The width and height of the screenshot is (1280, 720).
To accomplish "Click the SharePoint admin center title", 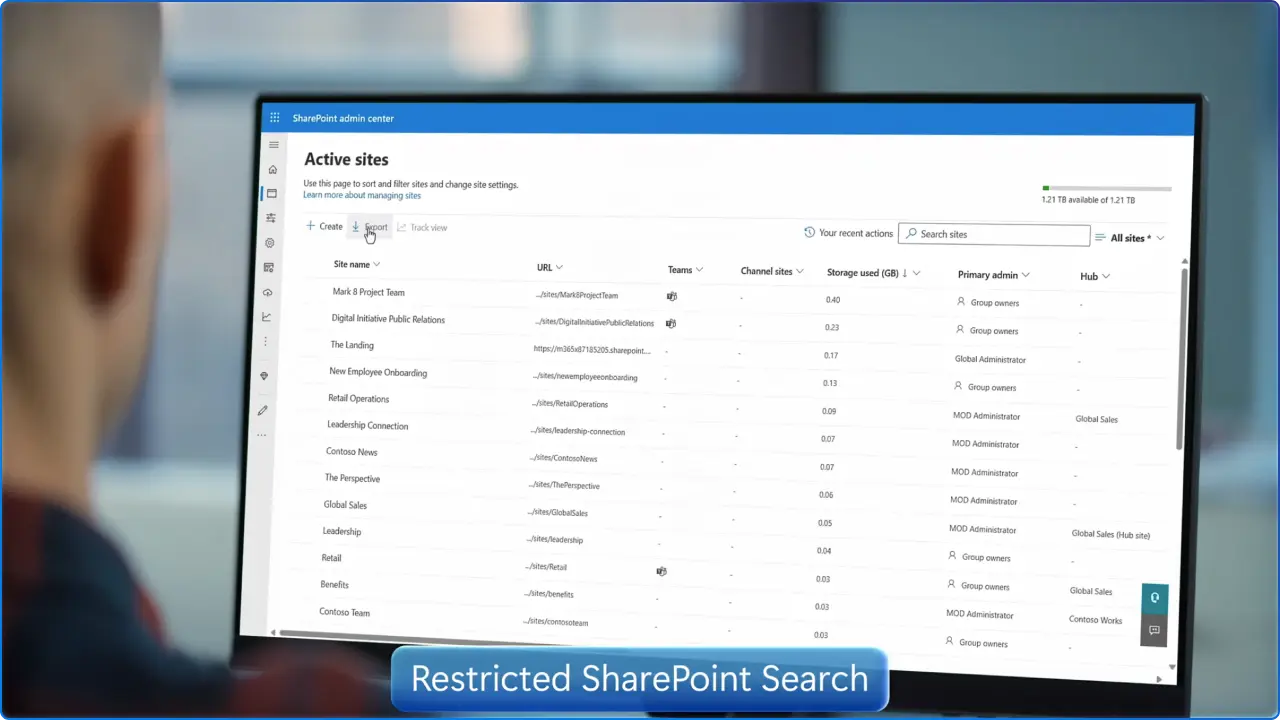I will coord(343,118).
